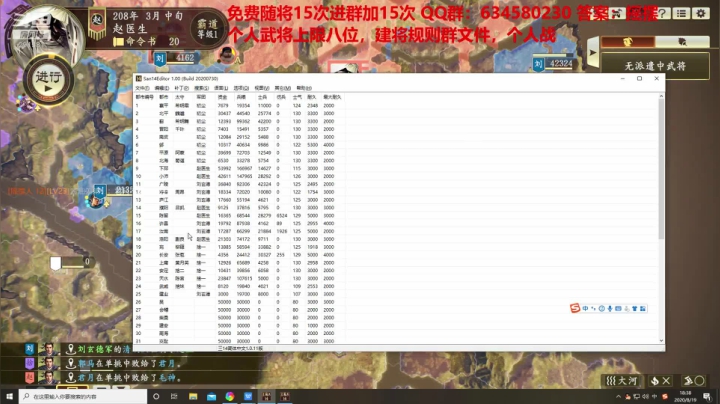Open the IME soft keyboard icon

click(618, 309)
